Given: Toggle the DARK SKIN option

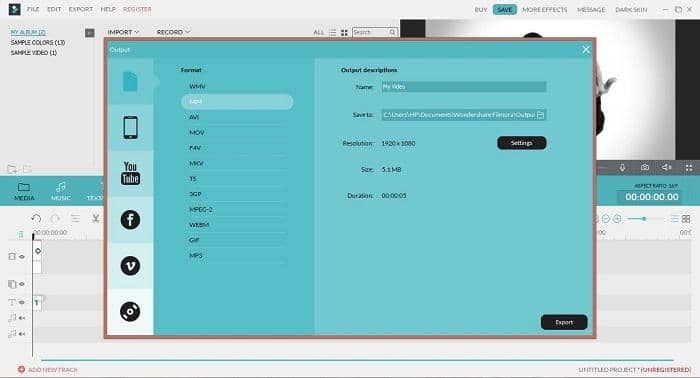Looking at the screenshot, I should pos(631,9).
